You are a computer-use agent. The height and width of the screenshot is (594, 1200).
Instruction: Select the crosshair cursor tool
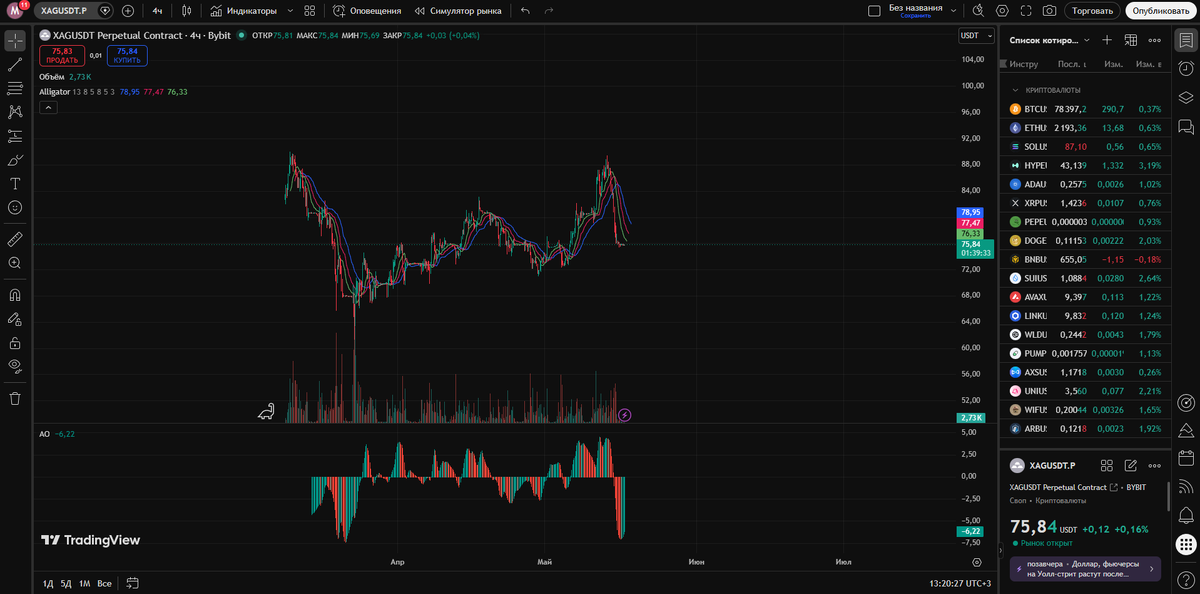tap(15, 41)
